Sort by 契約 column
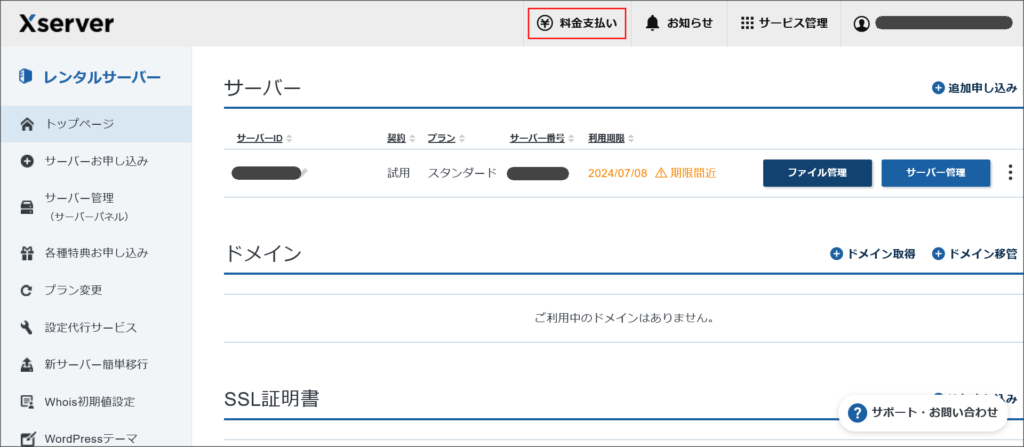 (401, 138)
